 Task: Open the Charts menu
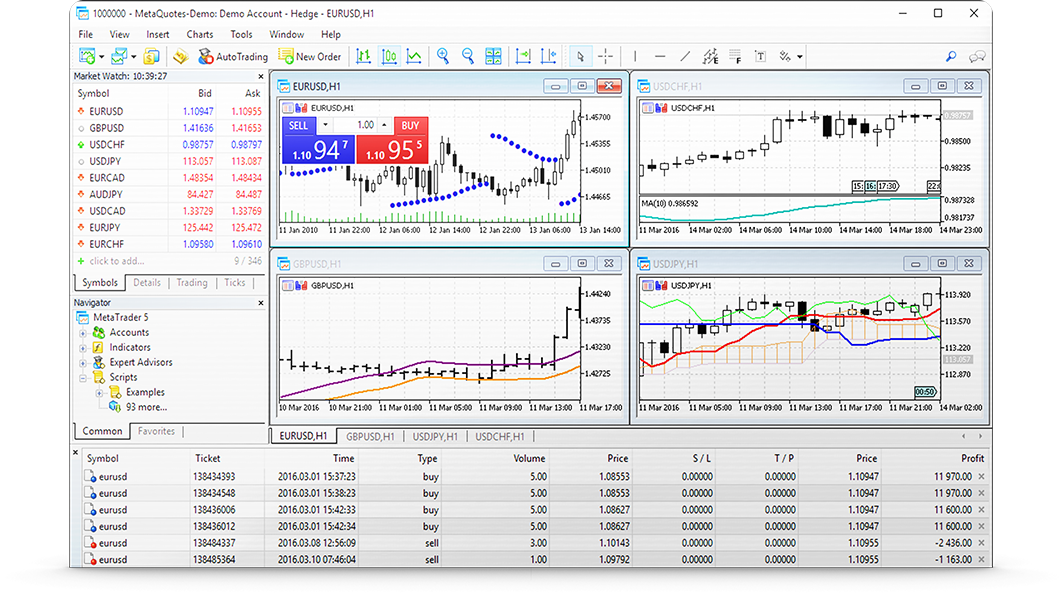tap(200, 35)
